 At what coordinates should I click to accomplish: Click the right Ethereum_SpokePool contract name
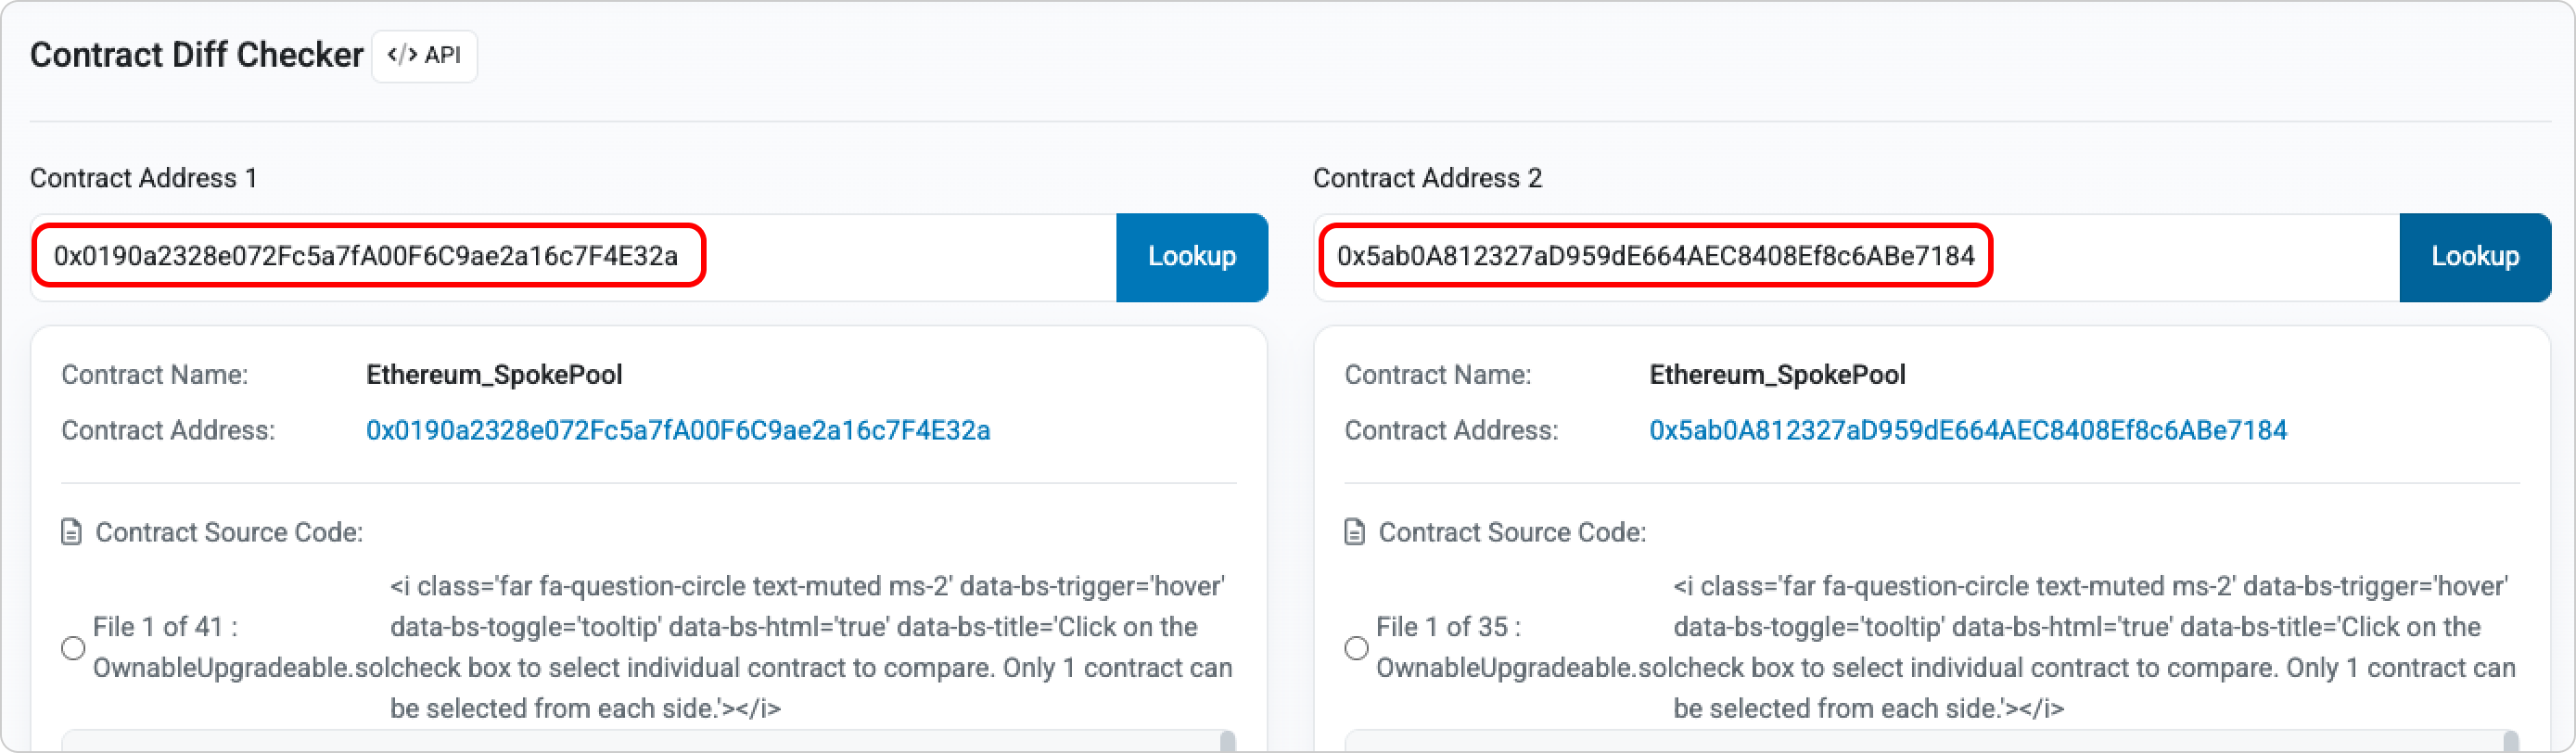coord(1777,375)
